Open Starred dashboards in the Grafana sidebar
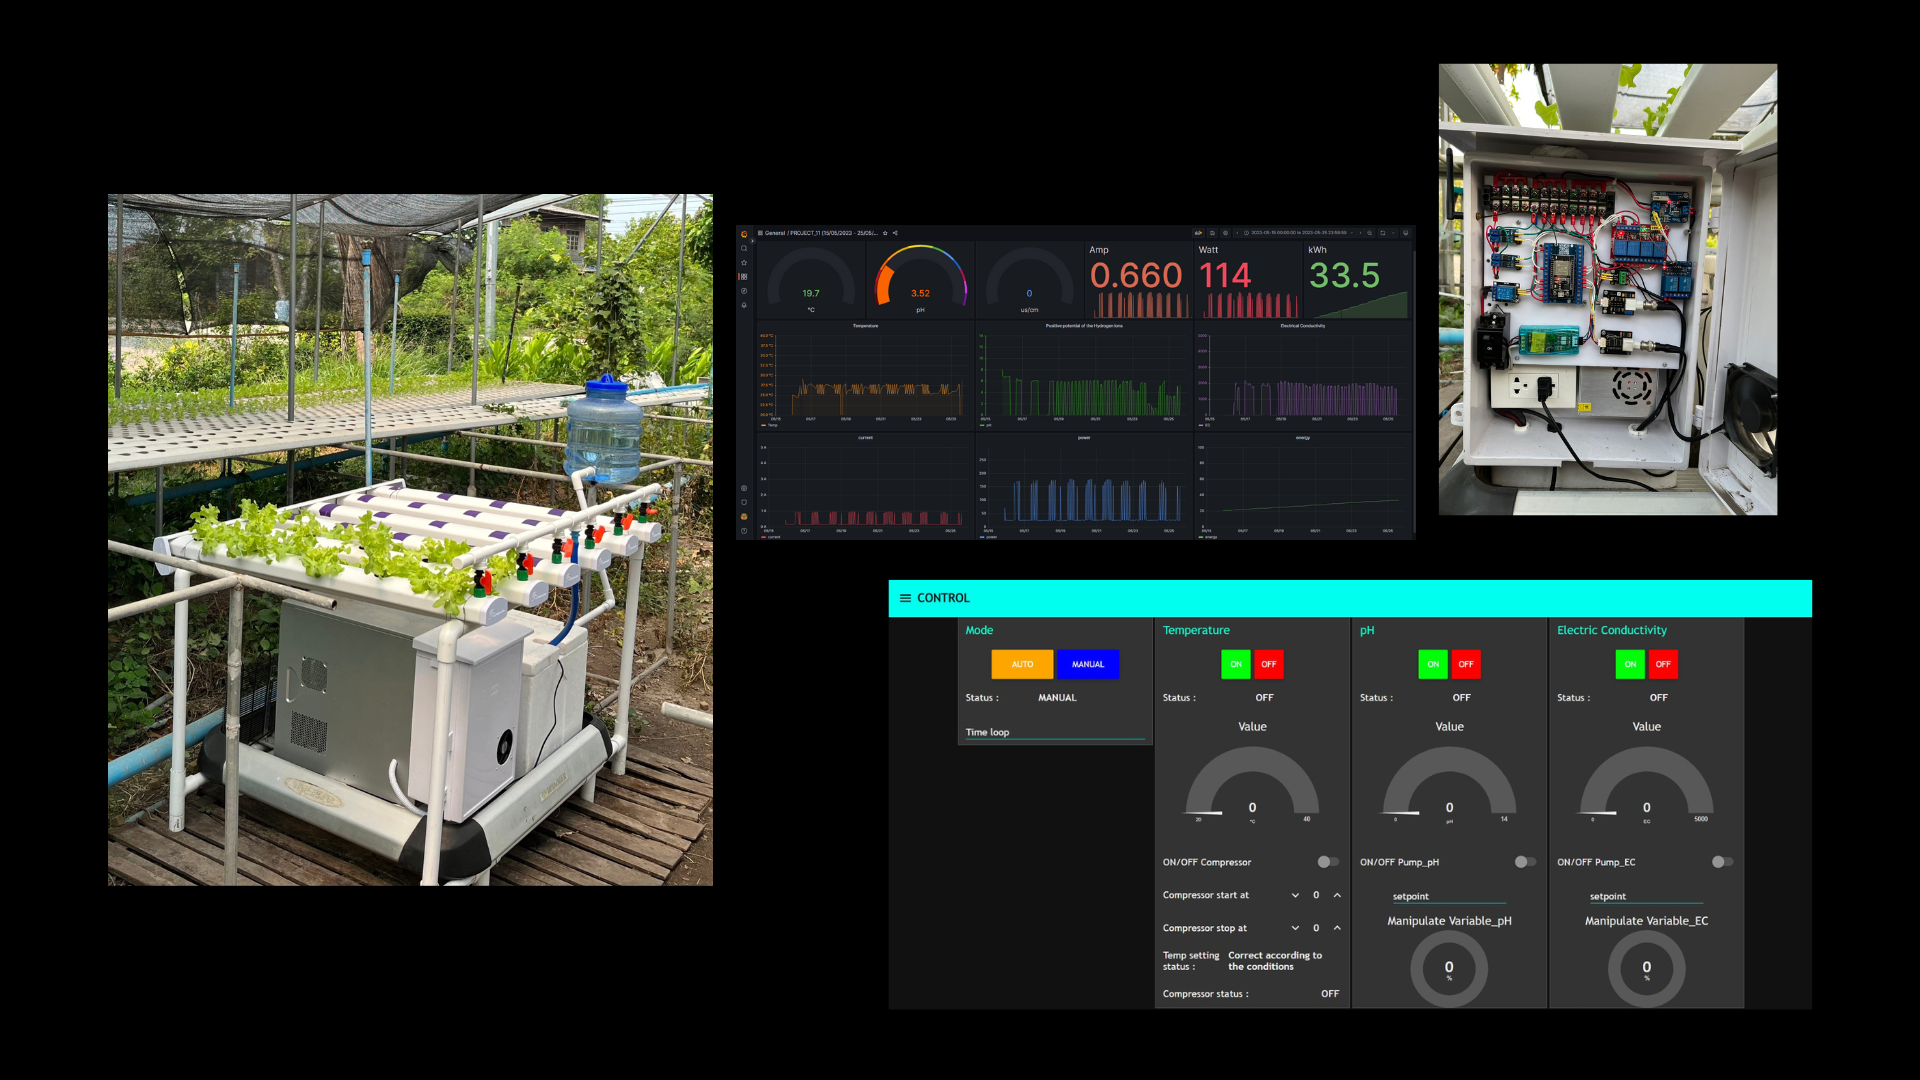 click(x=744, y=262)
